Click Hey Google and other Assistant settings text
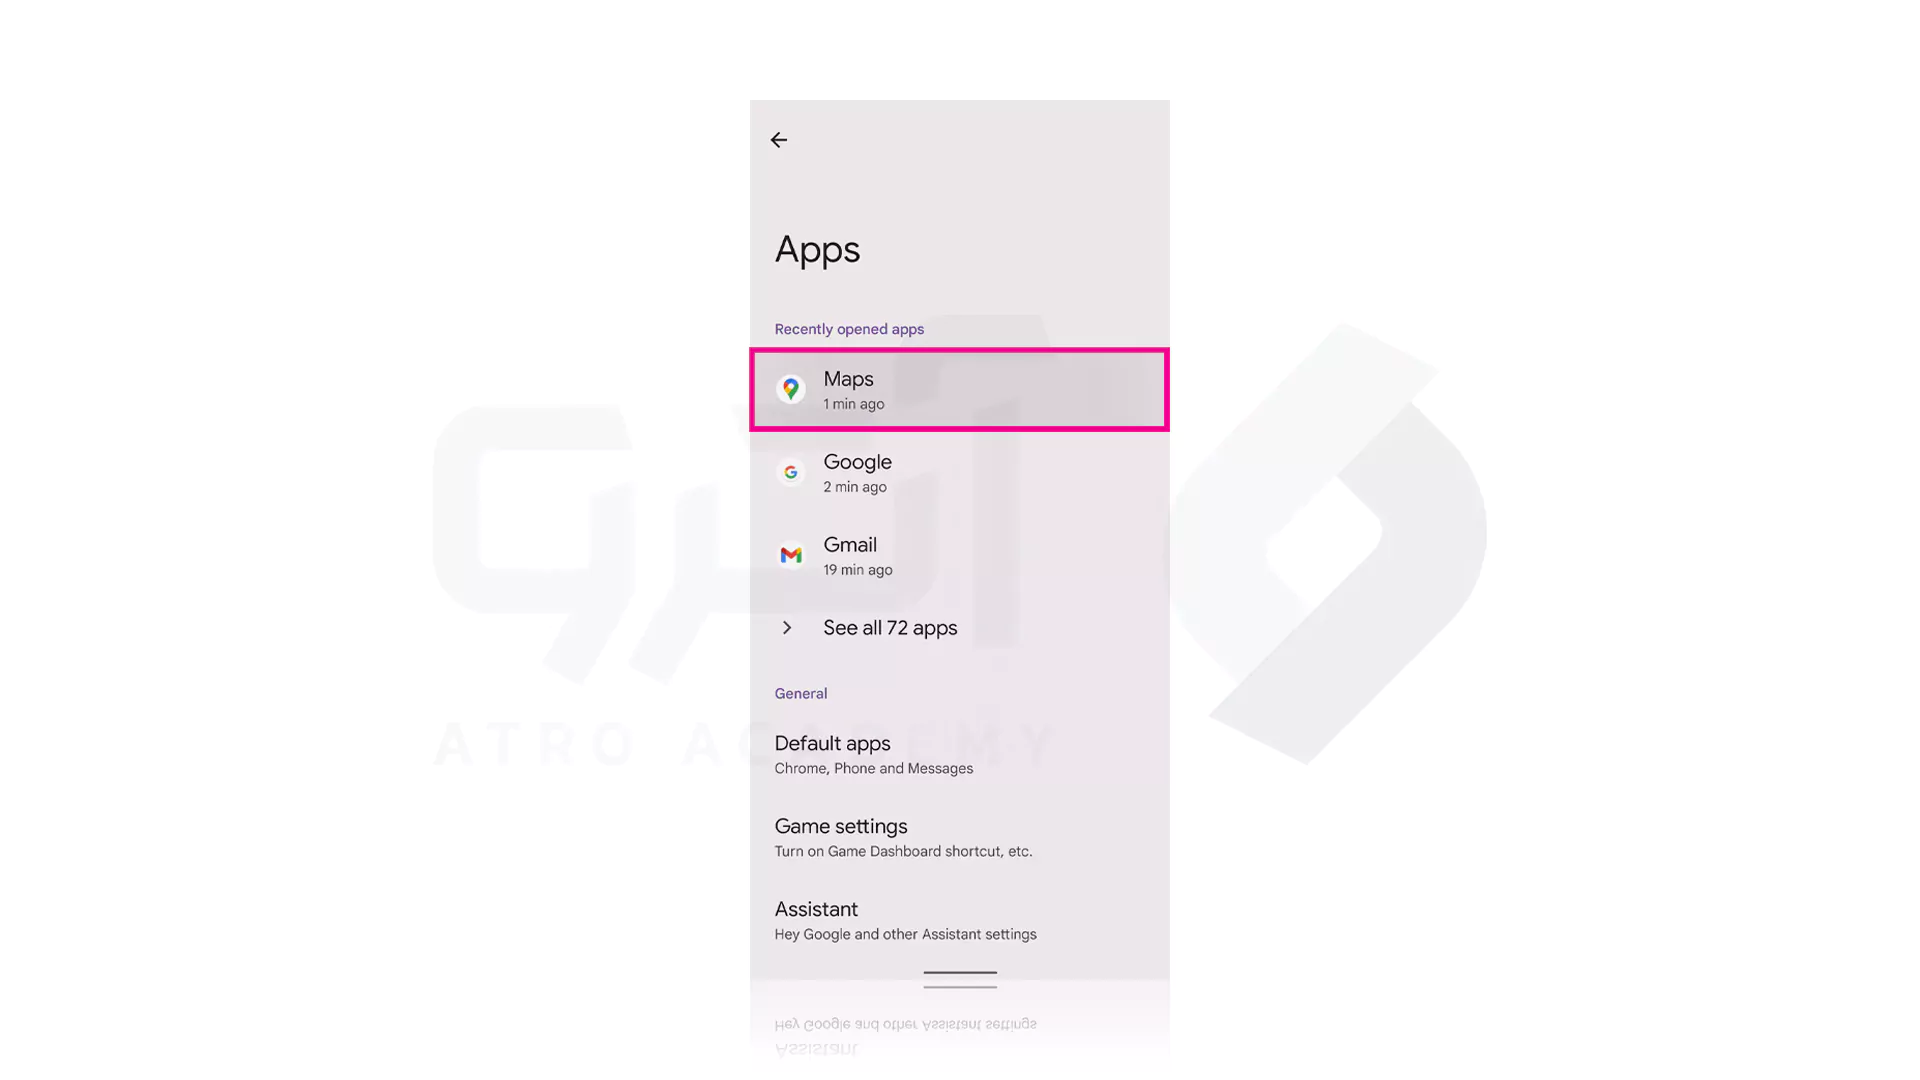Screen dimensions: 1920x1080 click(905, 935)
